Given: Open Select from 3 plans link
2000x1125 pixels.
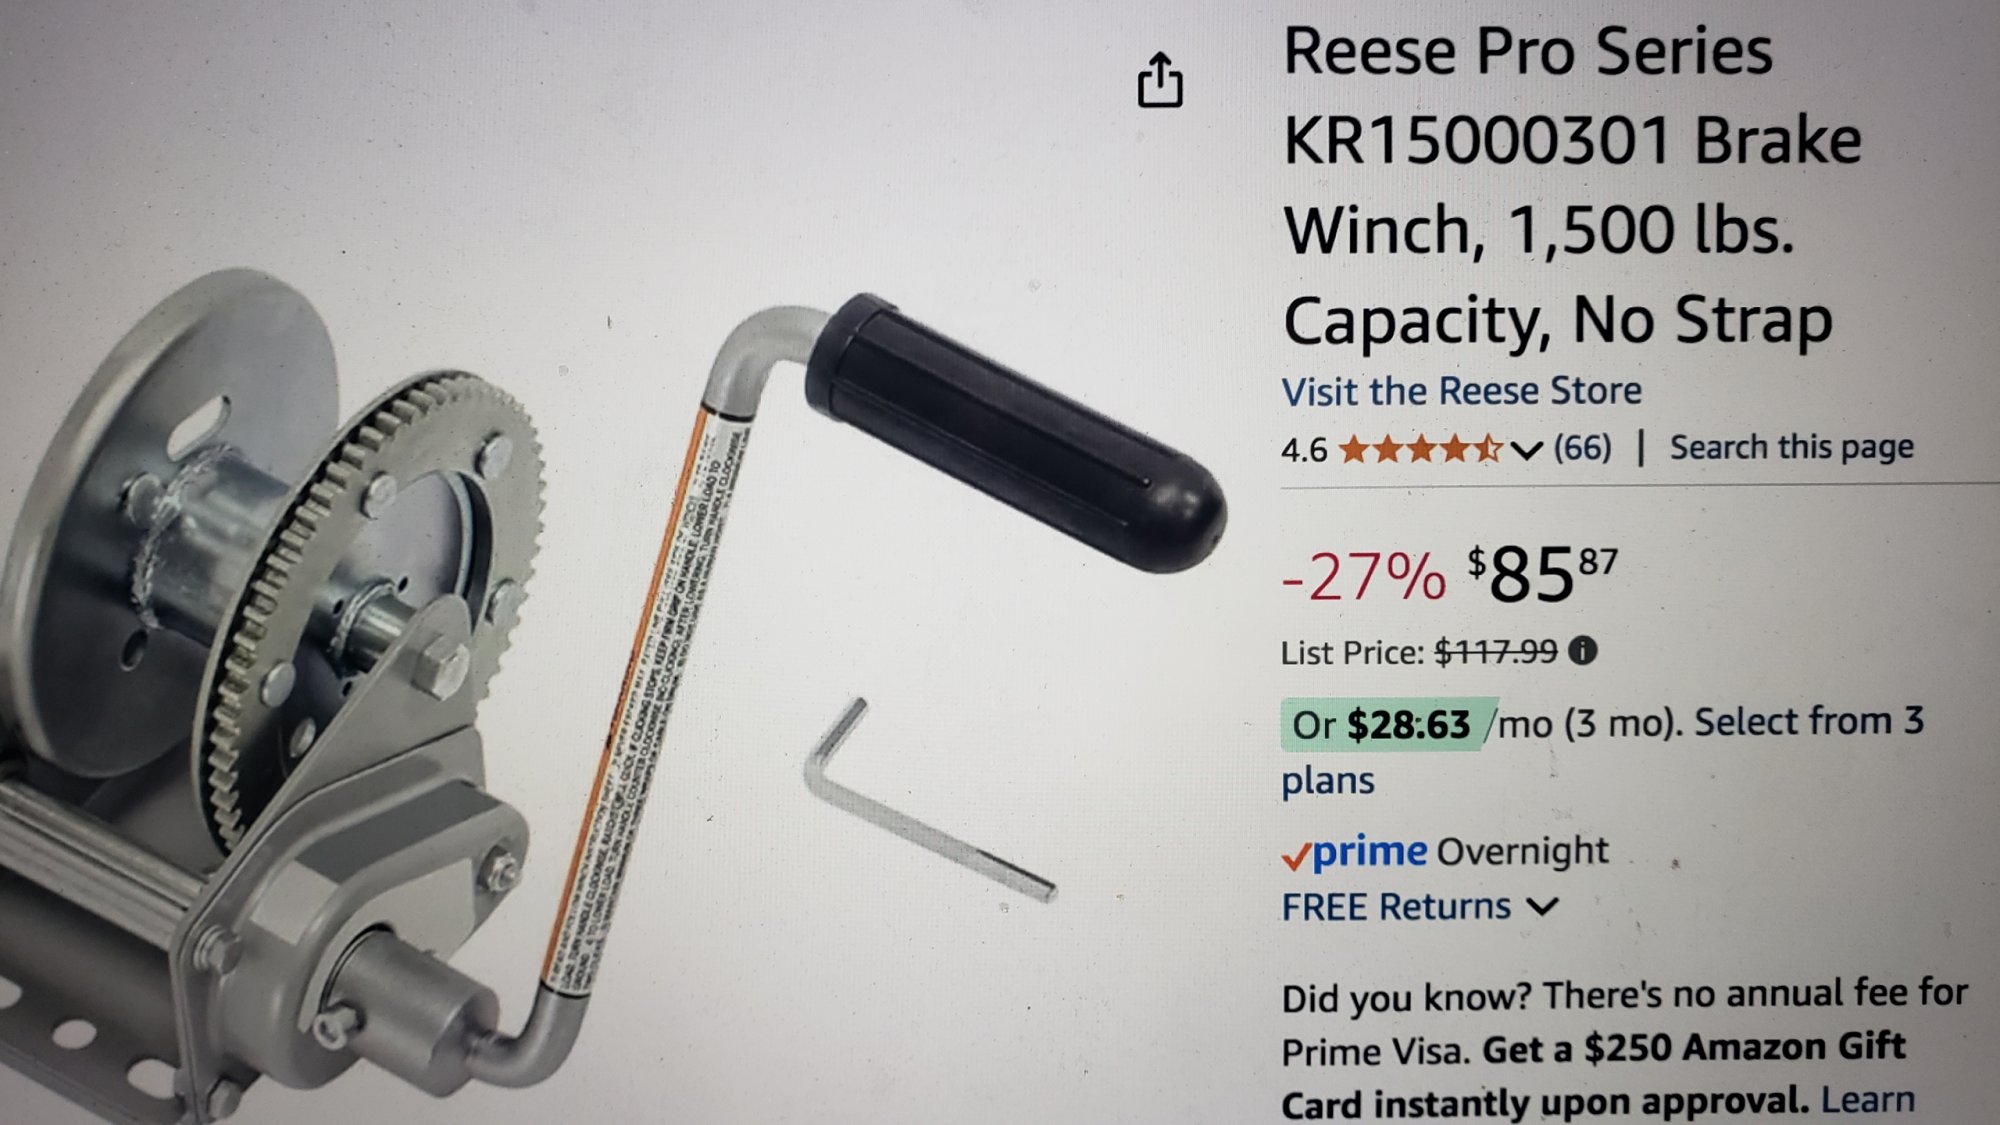Looking at the screenshot, I should pyautogui.click(x=1603, y=750).
